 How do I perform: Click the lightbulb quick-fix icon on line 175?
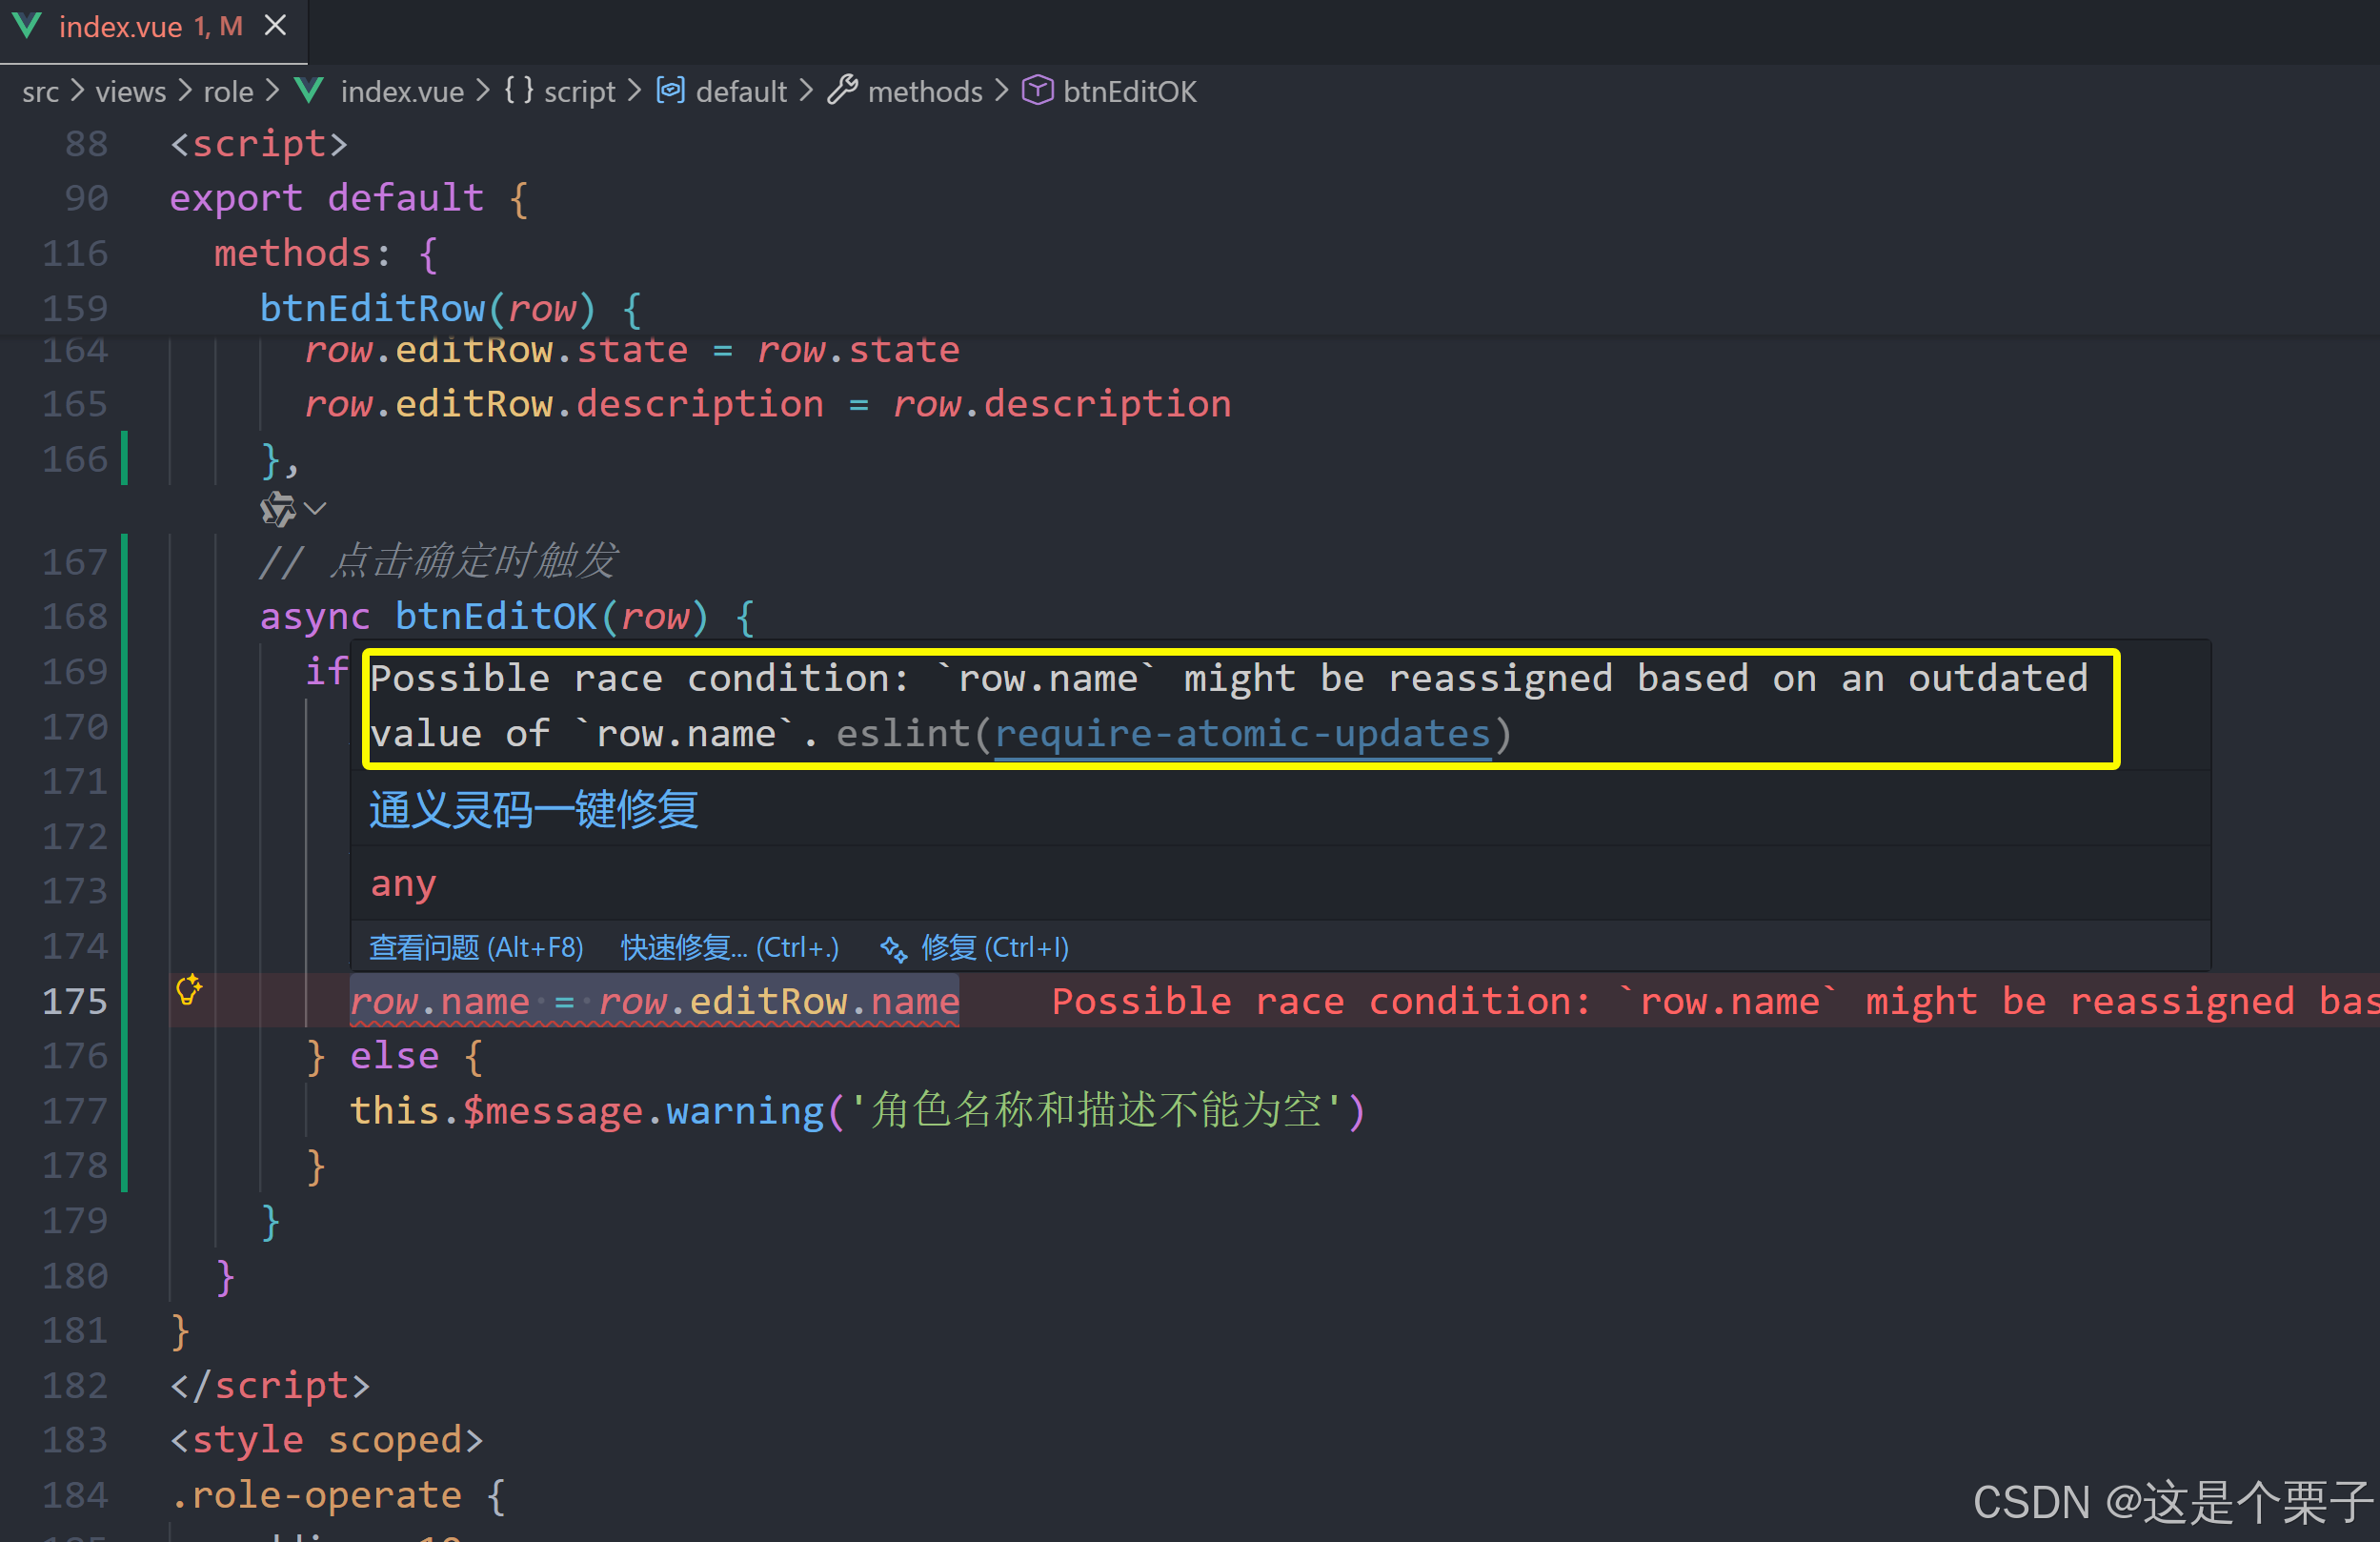tap(189, 989)
